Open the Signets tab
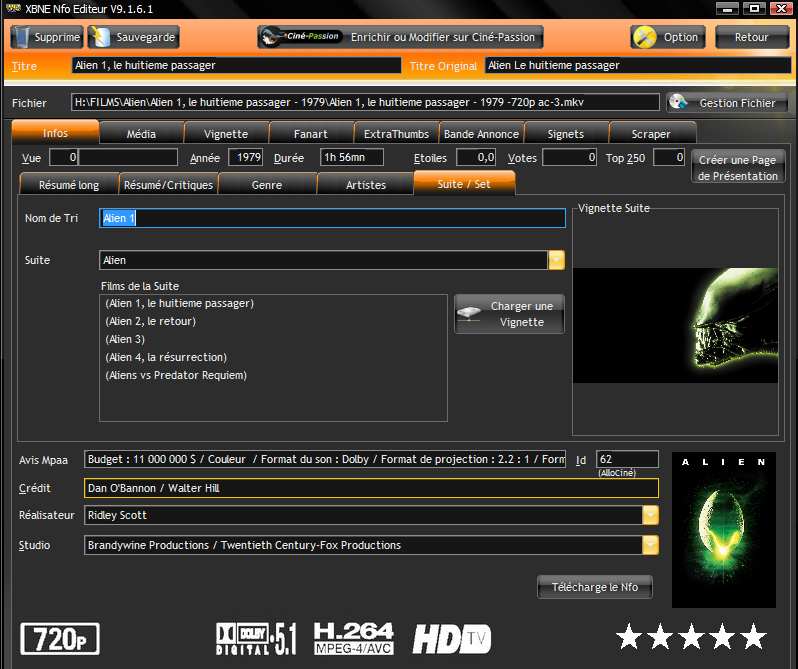798x669 pixels. tap(565, 134)
